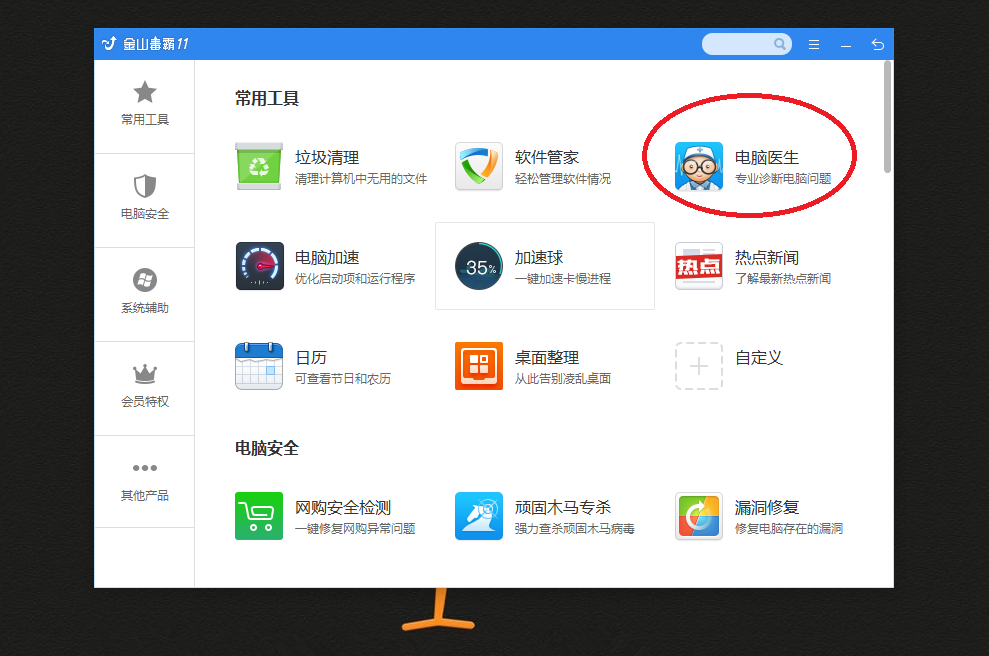Launch the 桌面整理 orange icon
This screenshot has width=989, height=656.
coord(479,366)
